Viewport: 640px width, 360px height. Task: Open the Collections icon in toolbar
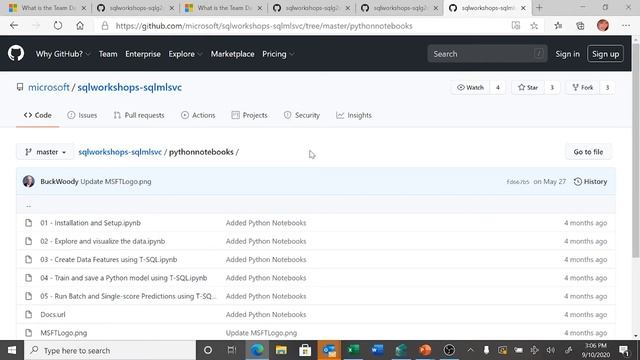580,26
